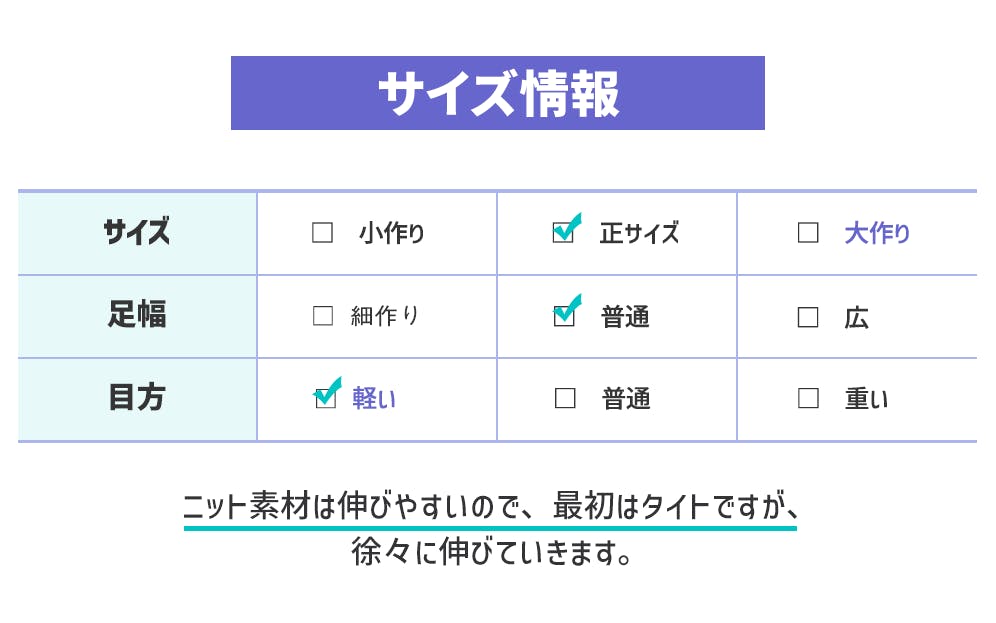
Task: Check the 小作り checkbox
Action: [x=322, y=233]
